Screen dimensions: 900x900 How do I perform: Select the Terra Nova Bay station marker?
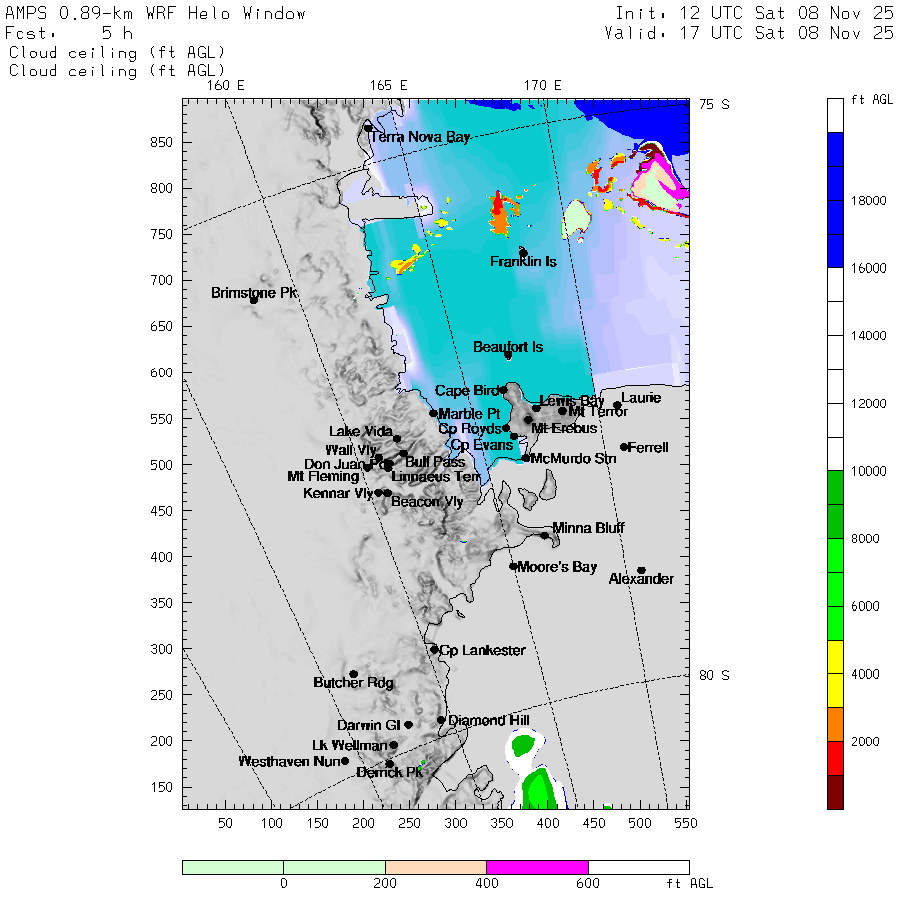click(x=368, y=128)
